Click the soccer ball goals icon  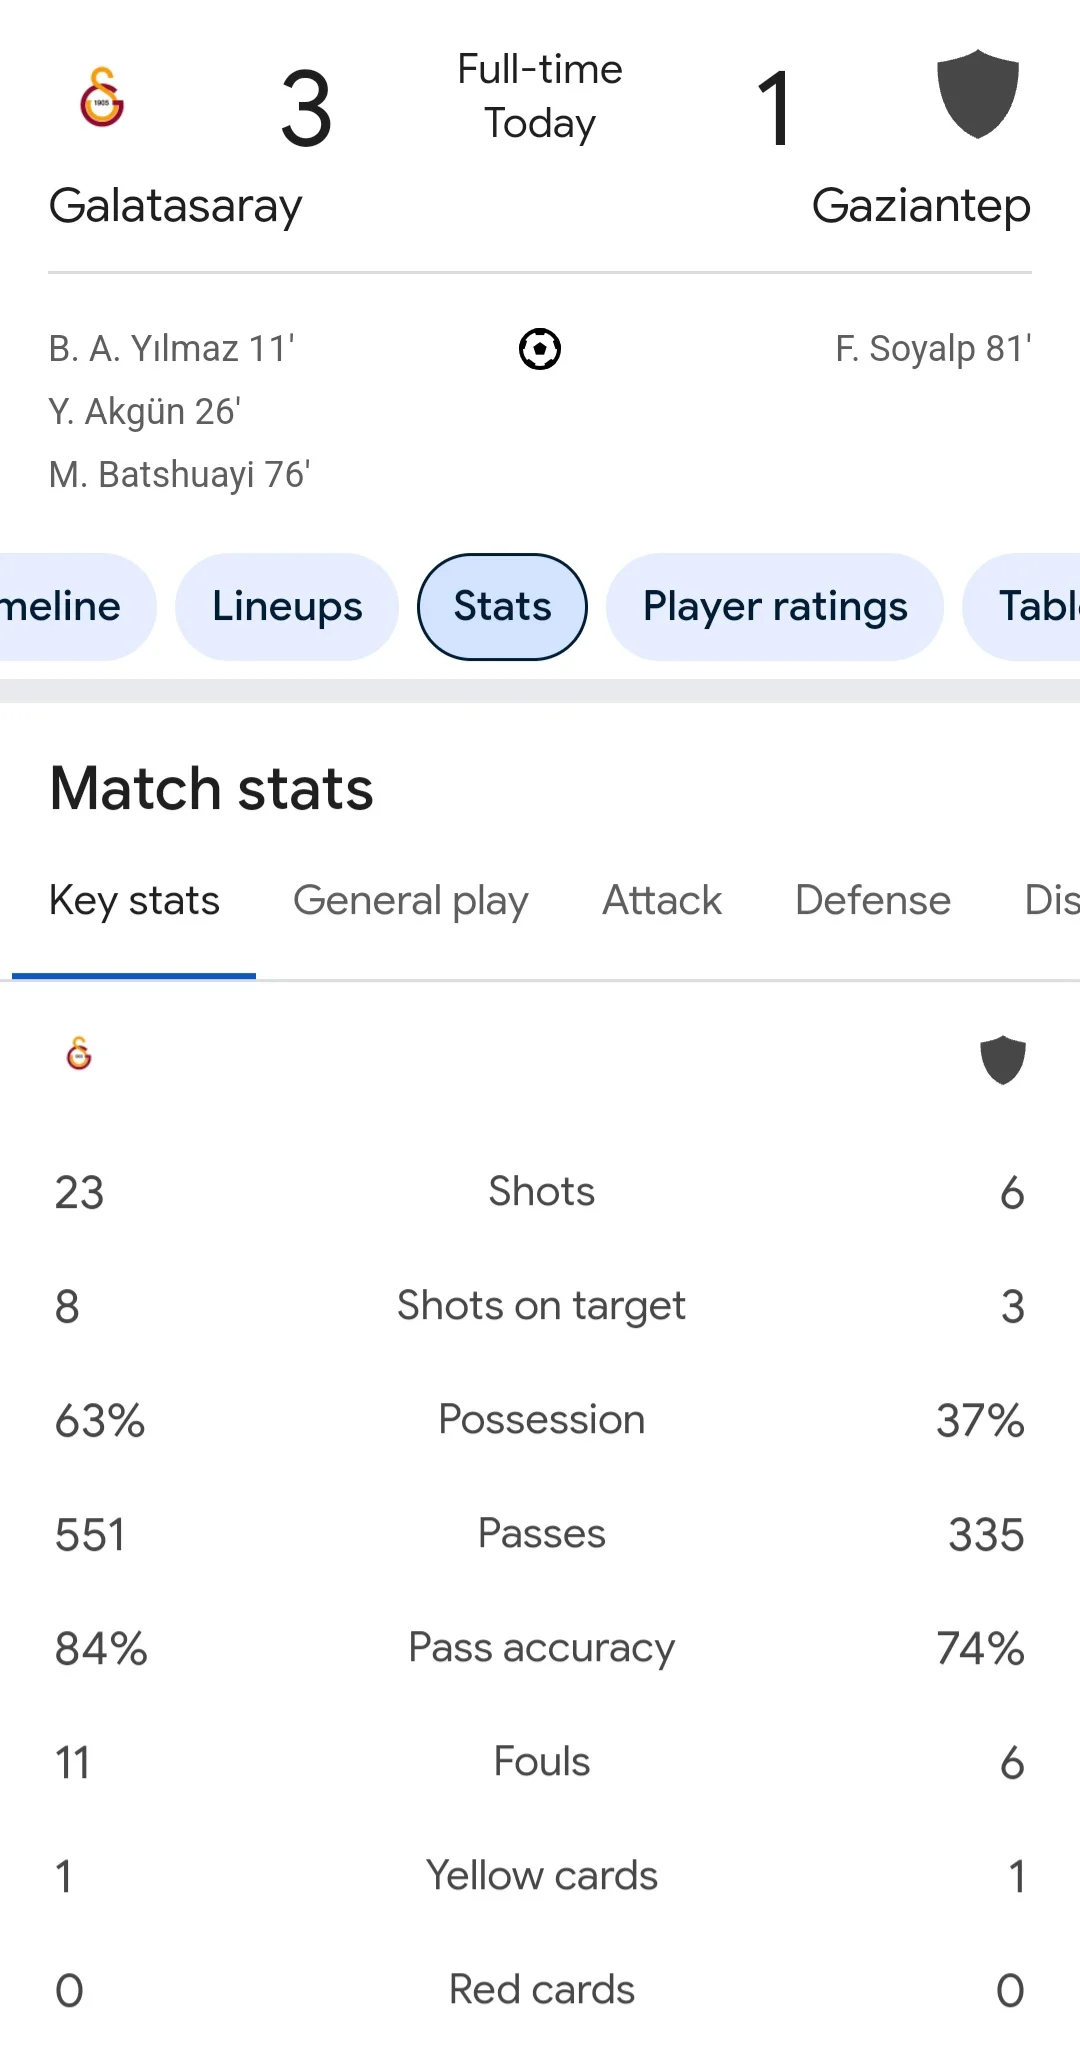[540, 349]
